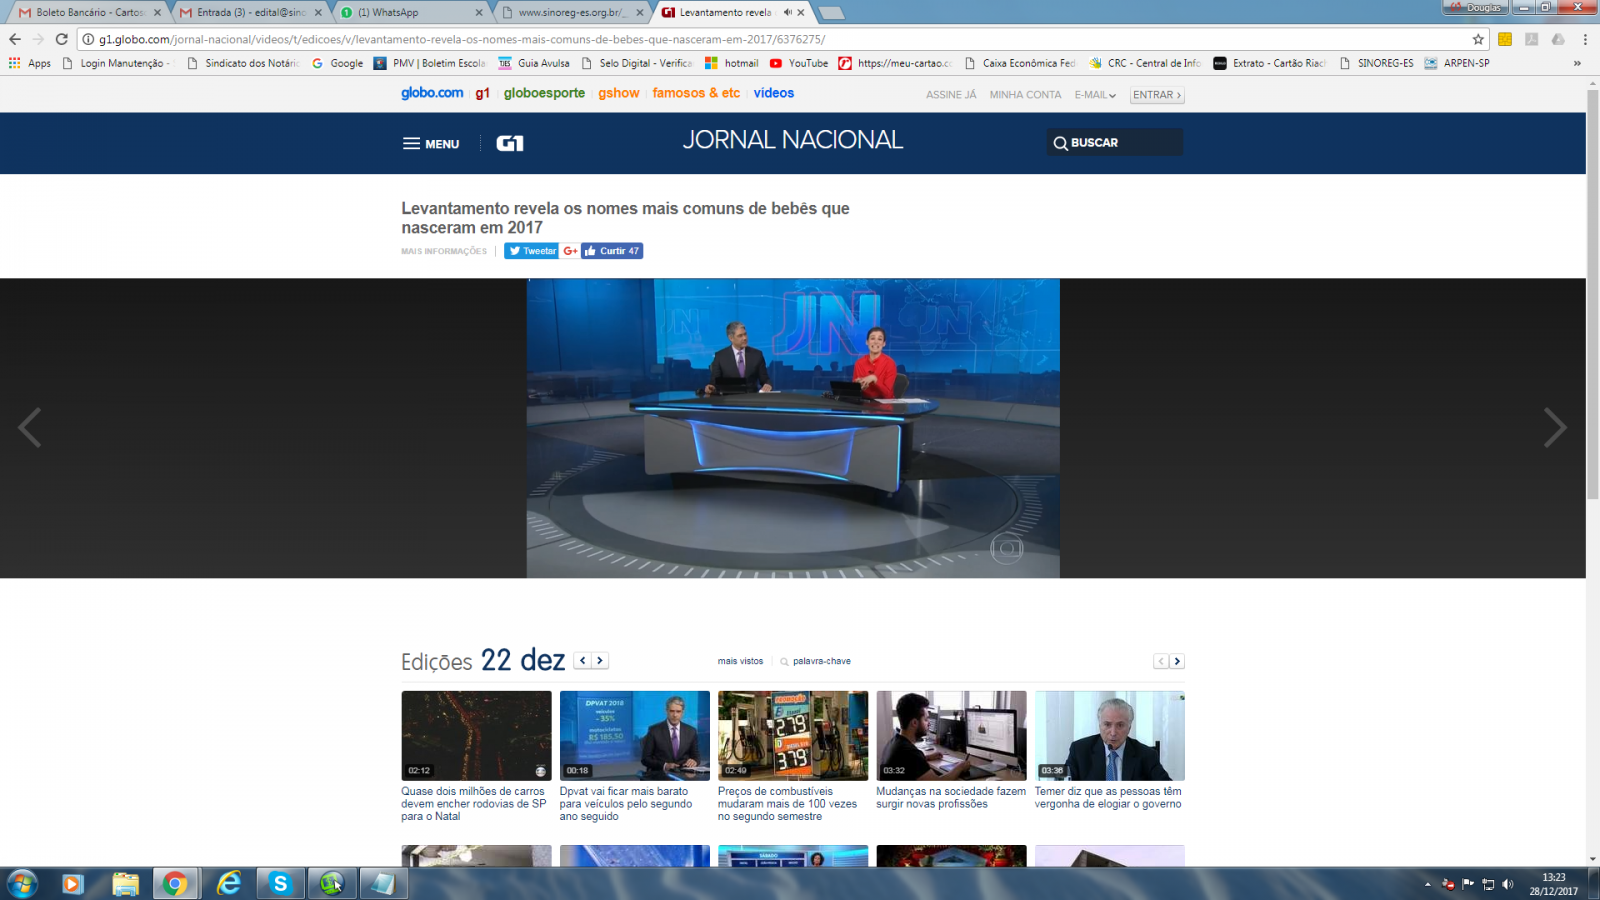Viewport: 1600px width, 900px height.
Task: Click the BUSCAR search field
Action: [1115, 142]
